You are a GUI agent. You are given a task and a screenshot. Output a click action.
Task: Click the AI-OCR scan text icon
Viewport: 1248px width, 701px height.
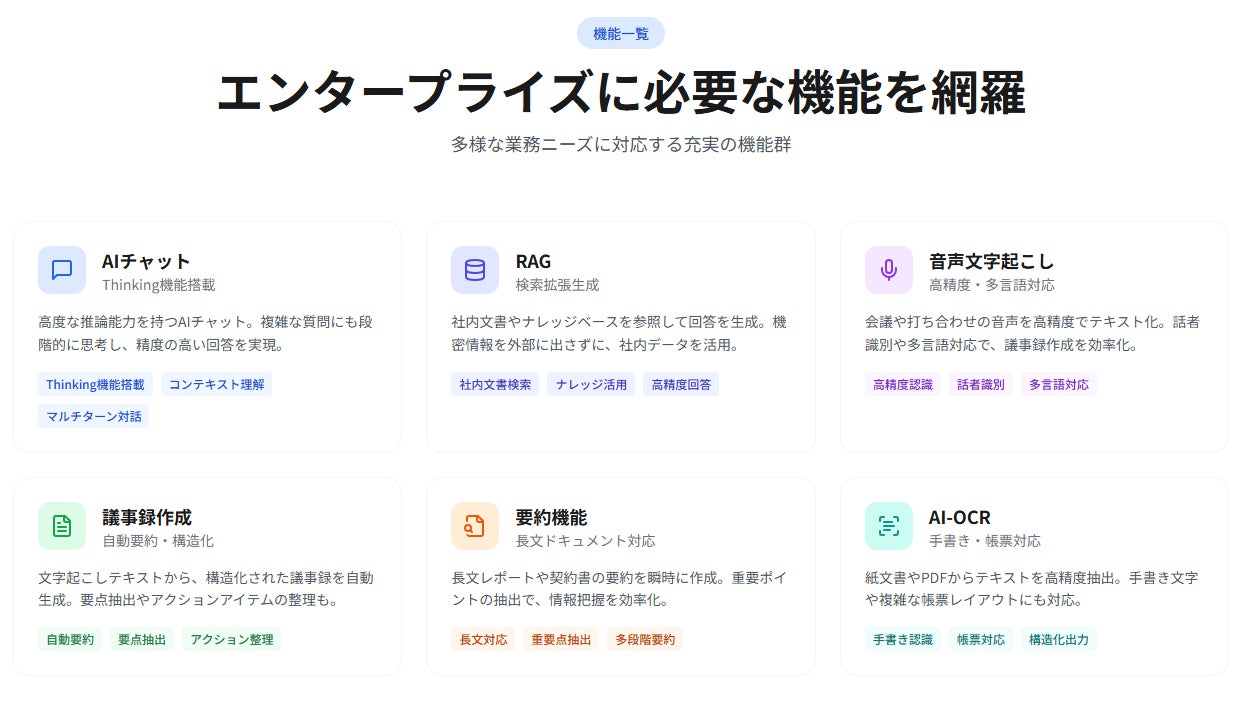[x=888, y=526]
